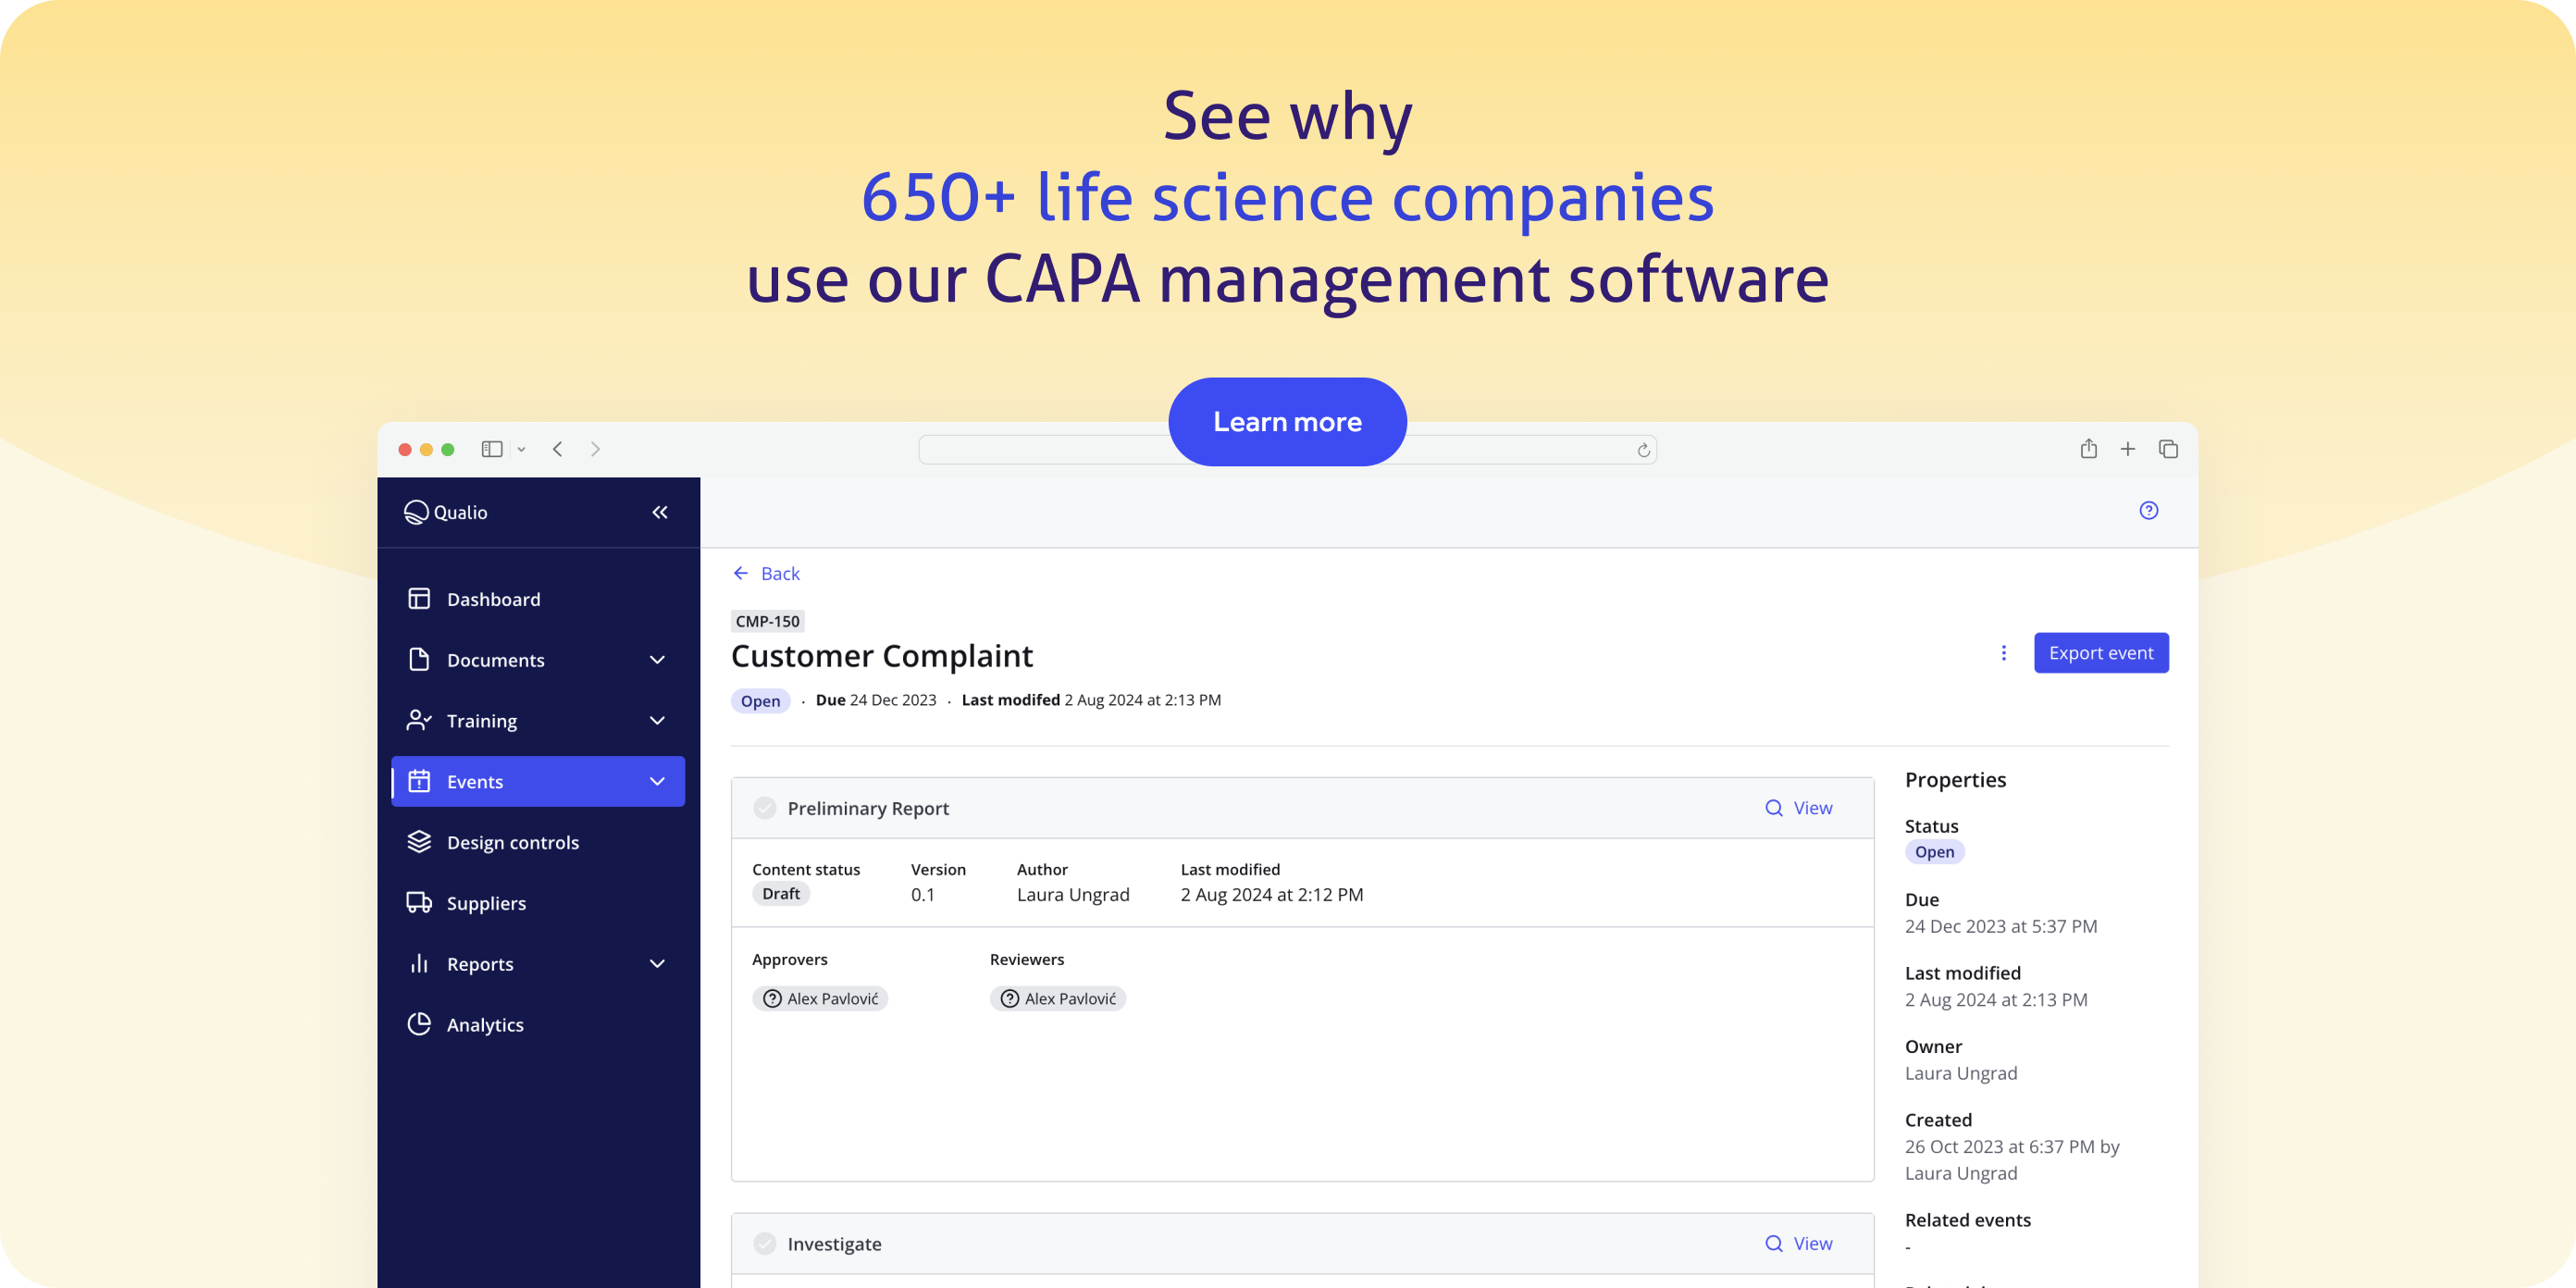Screen dimensions: 2576x1288
Task: Toggle the Preliminary Report completion checkmark
Action: (764, 807)
